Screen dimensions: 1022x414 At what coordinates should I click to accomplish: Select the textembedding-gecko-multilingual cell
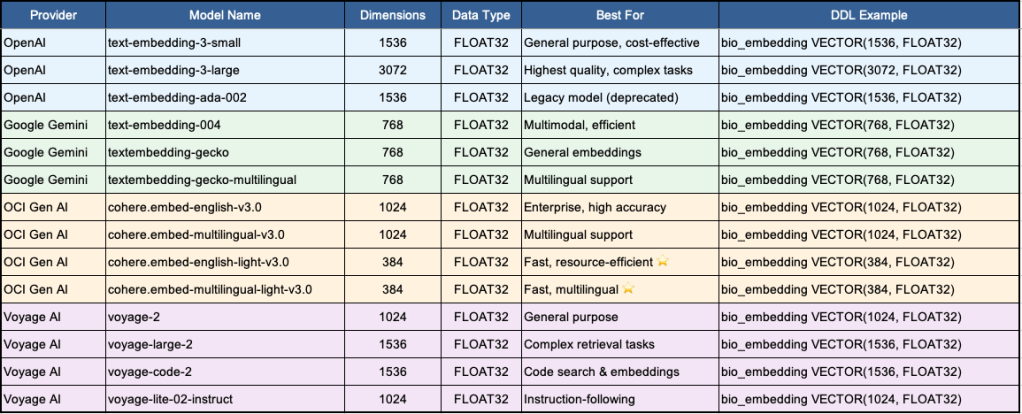pos(200,180)
